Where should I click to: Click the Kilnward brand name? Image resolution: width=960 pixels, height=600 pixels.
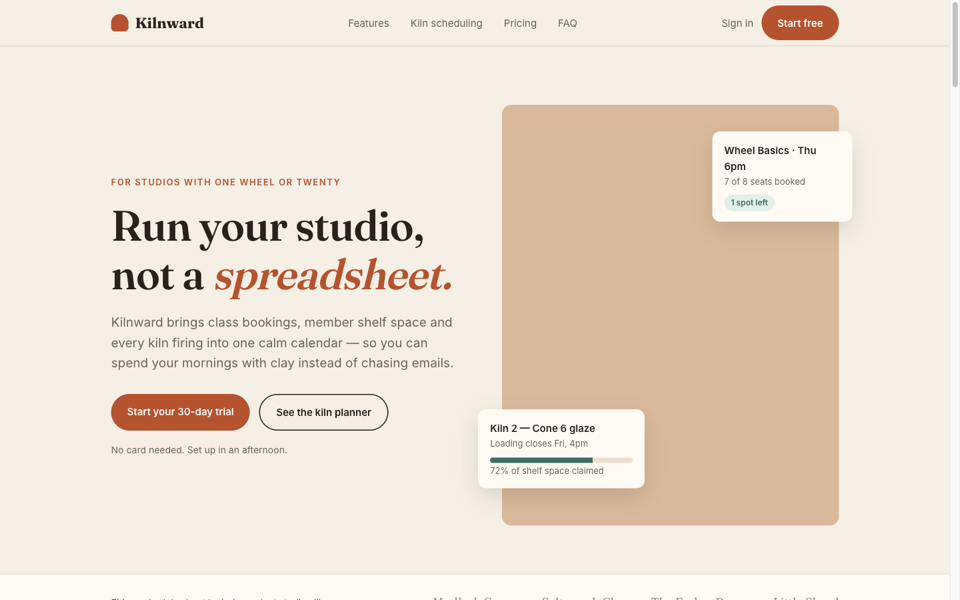tap(170, 23)
